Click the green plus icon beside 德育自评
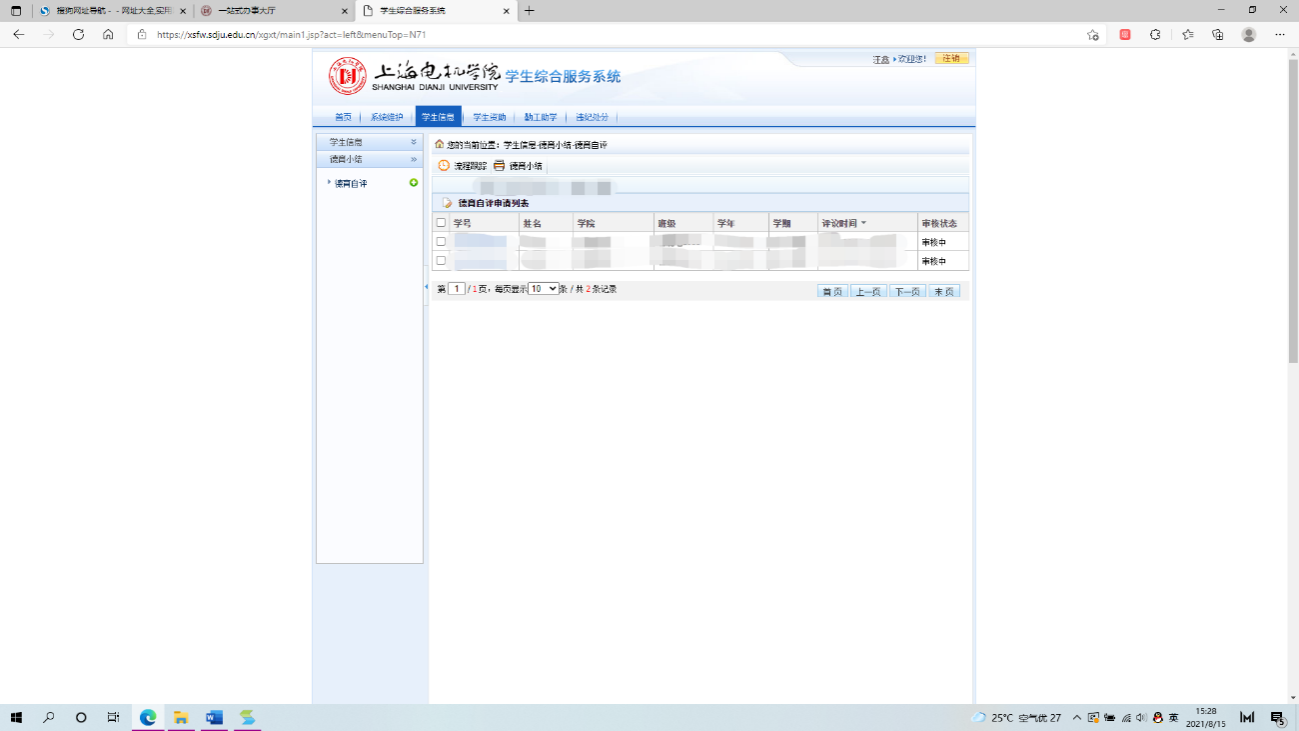 [414, 183]
